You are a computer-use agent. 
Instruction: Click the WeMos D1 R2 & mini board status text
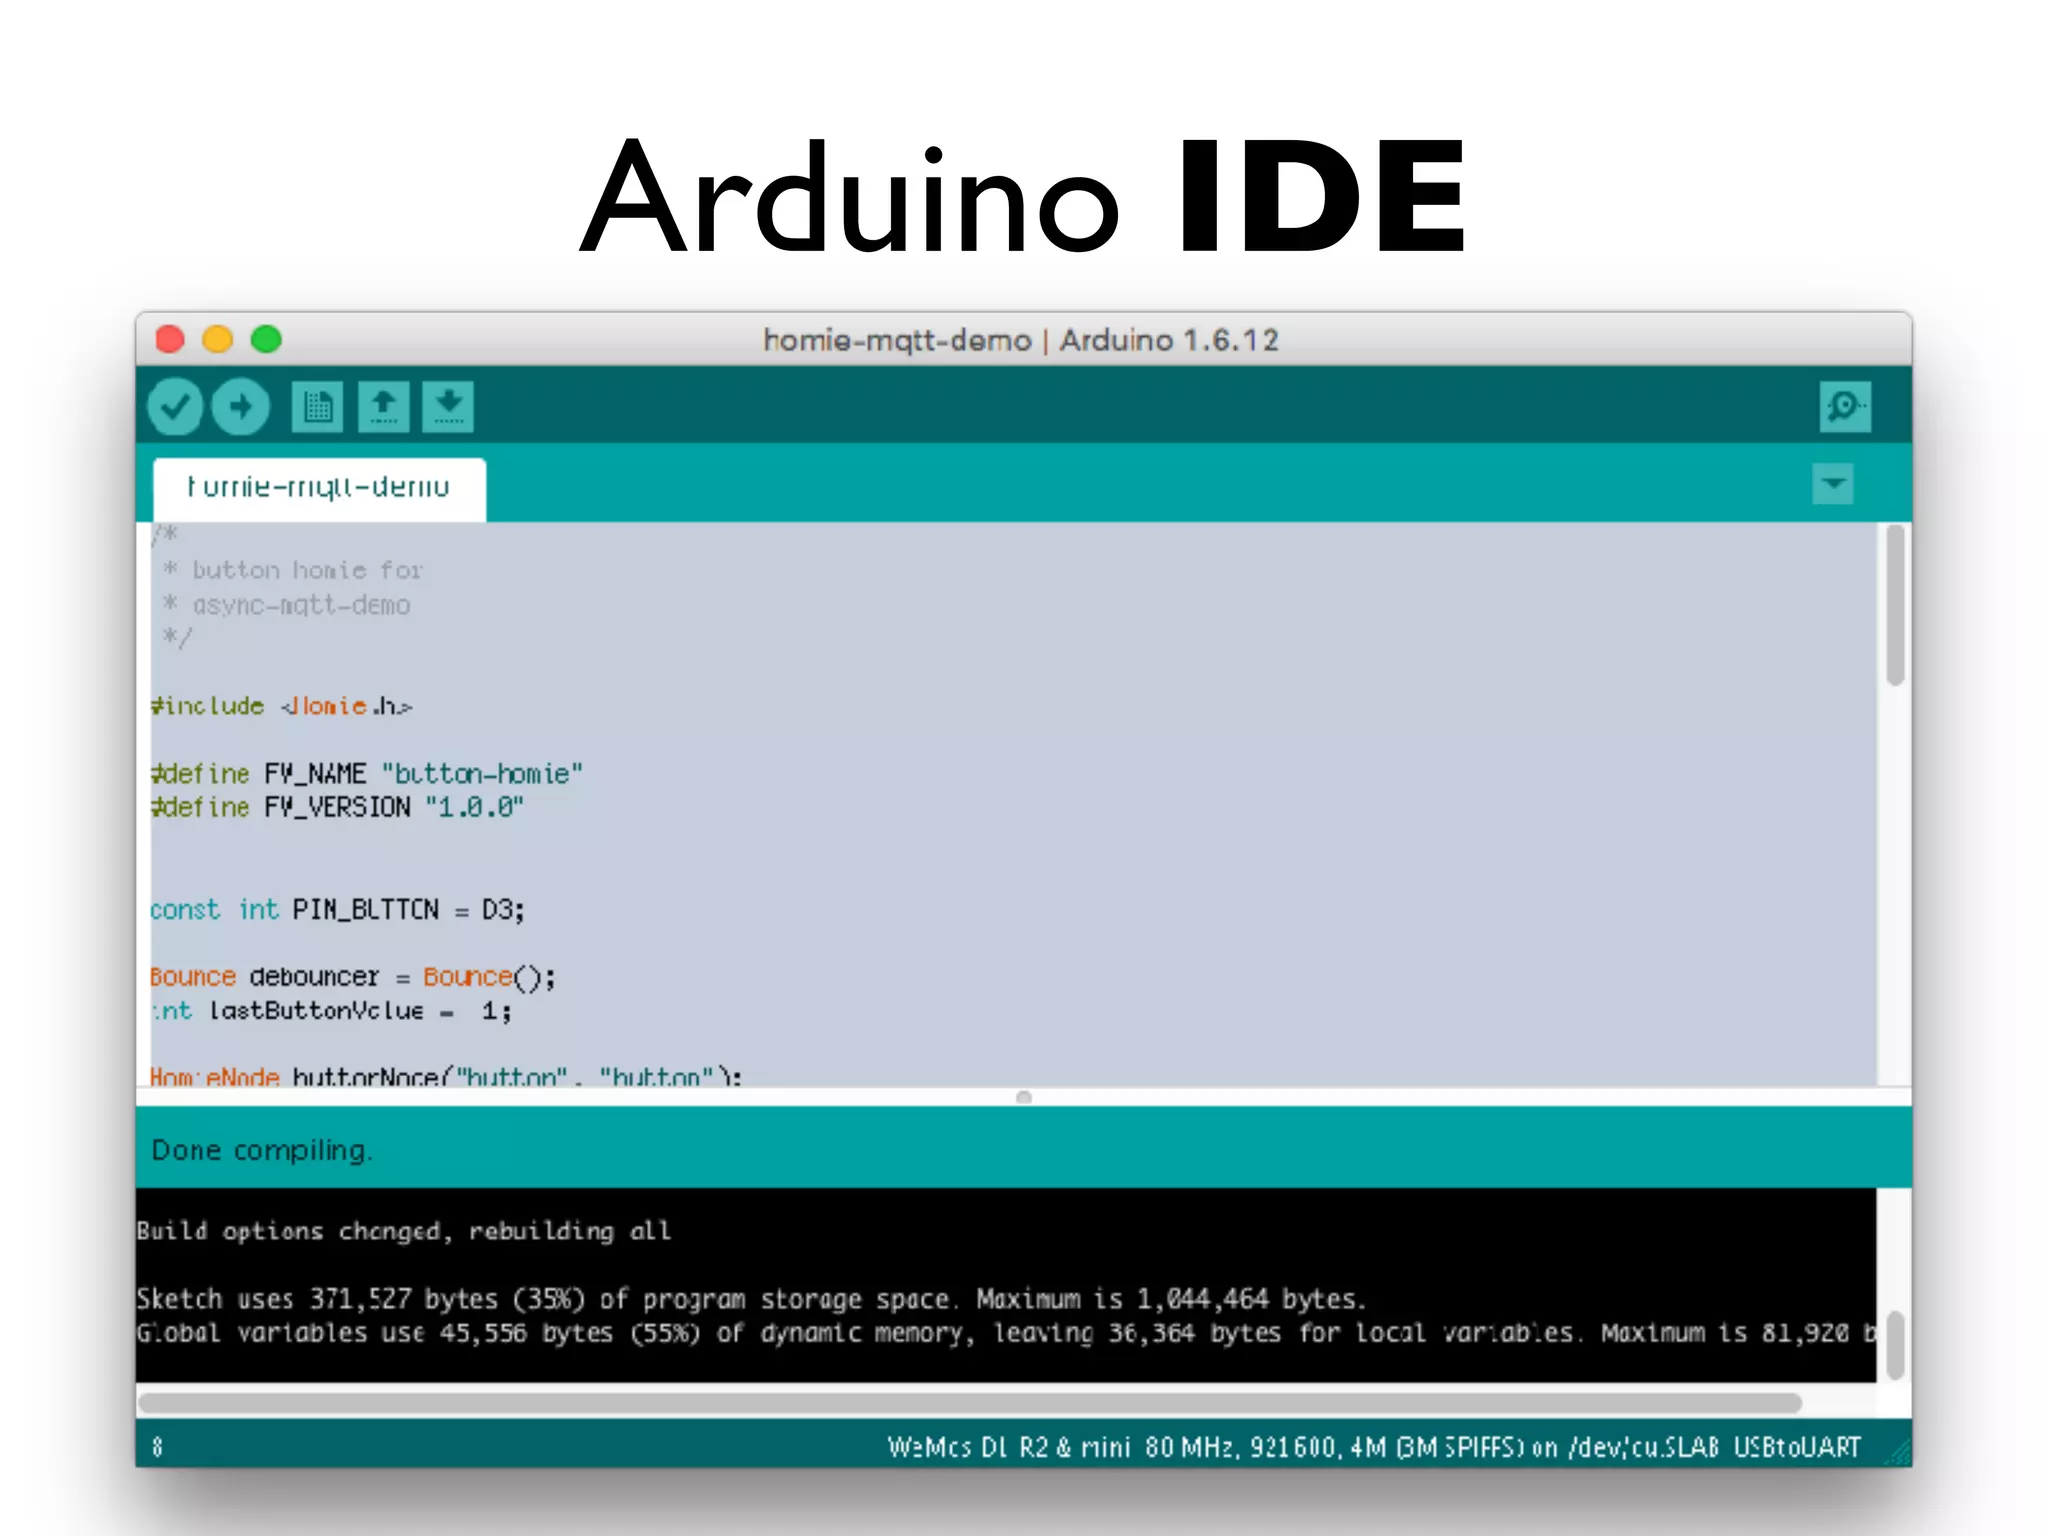click(x=1374, y=1447)
